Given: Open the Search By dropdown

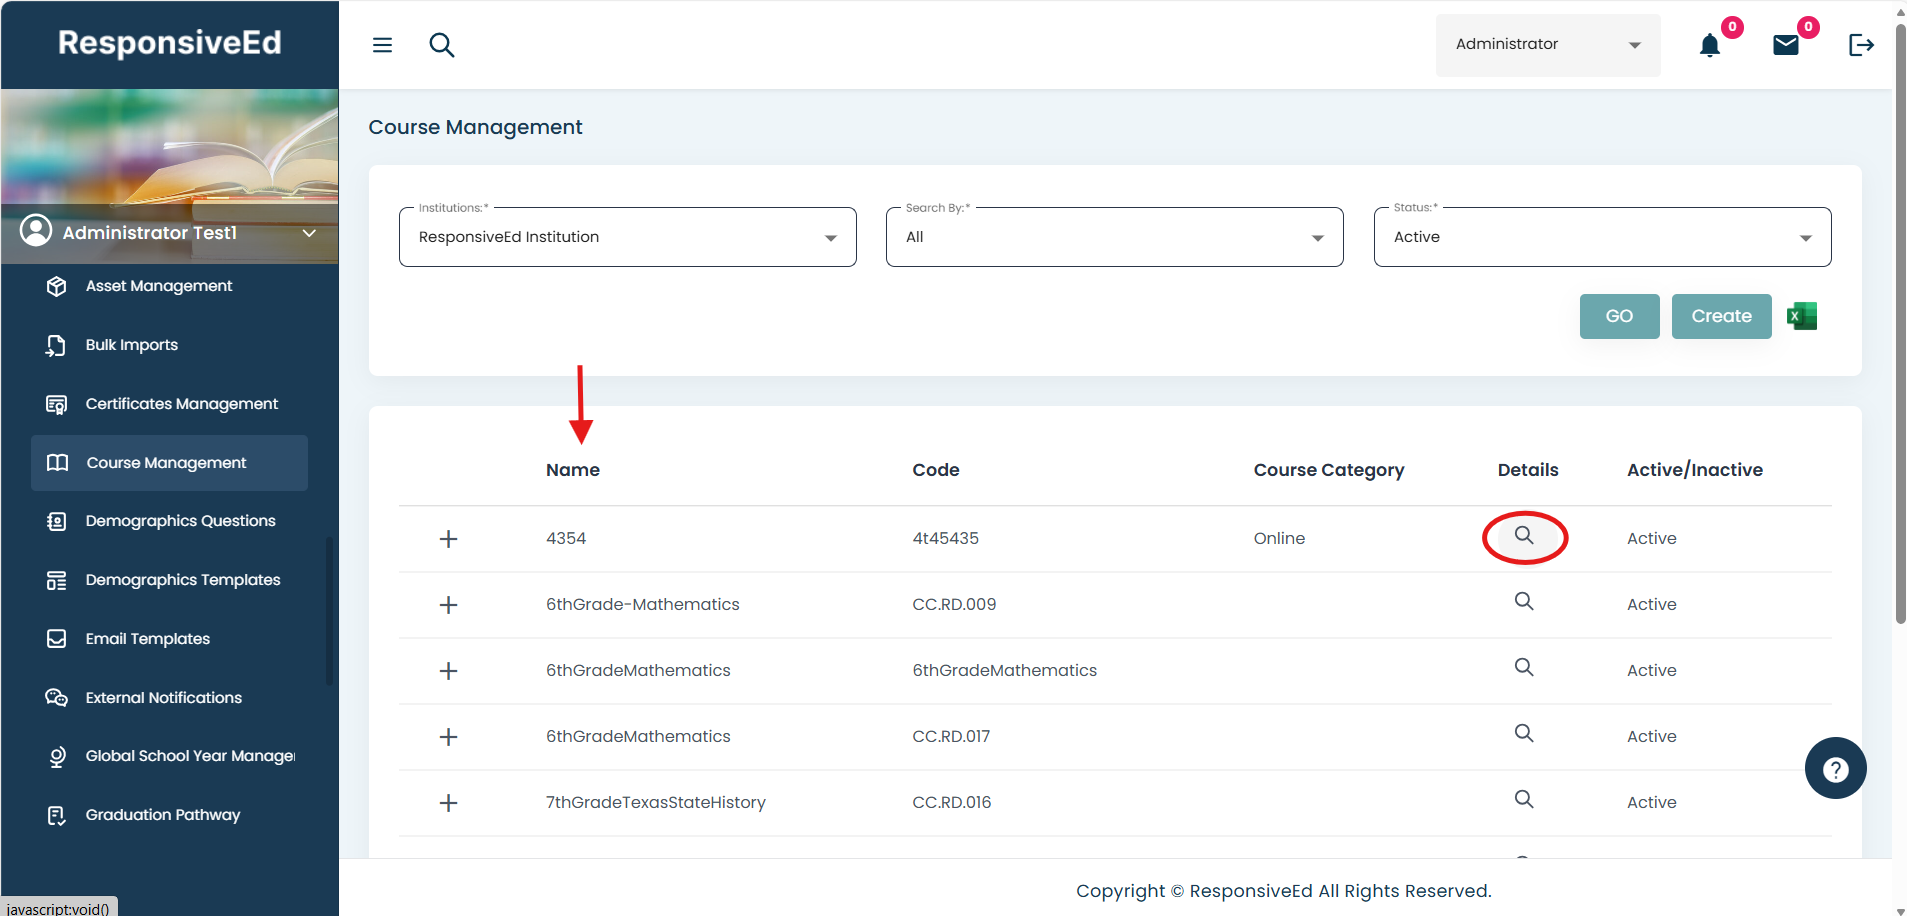Looking at the screenshot, I should [x=1114, y=237].
